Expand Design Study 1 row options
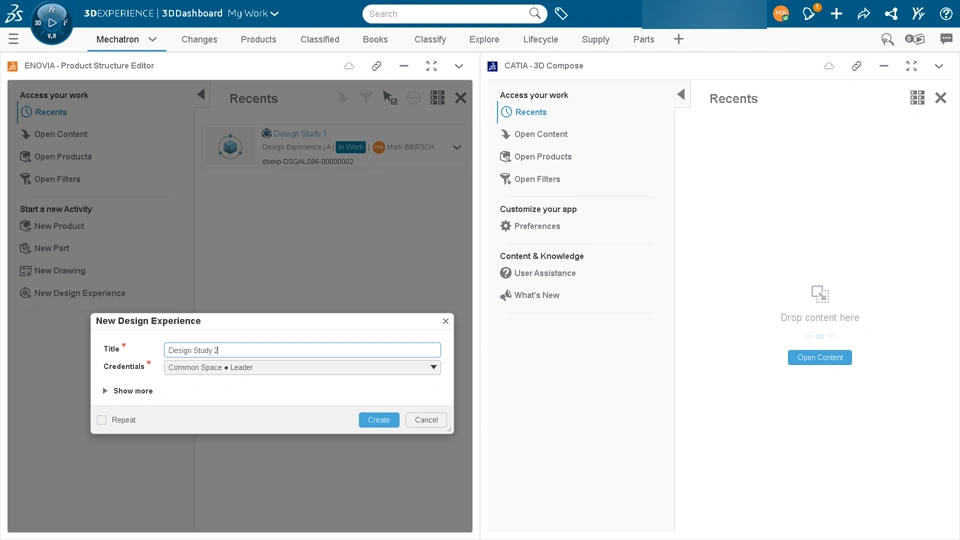 point(457,147)
